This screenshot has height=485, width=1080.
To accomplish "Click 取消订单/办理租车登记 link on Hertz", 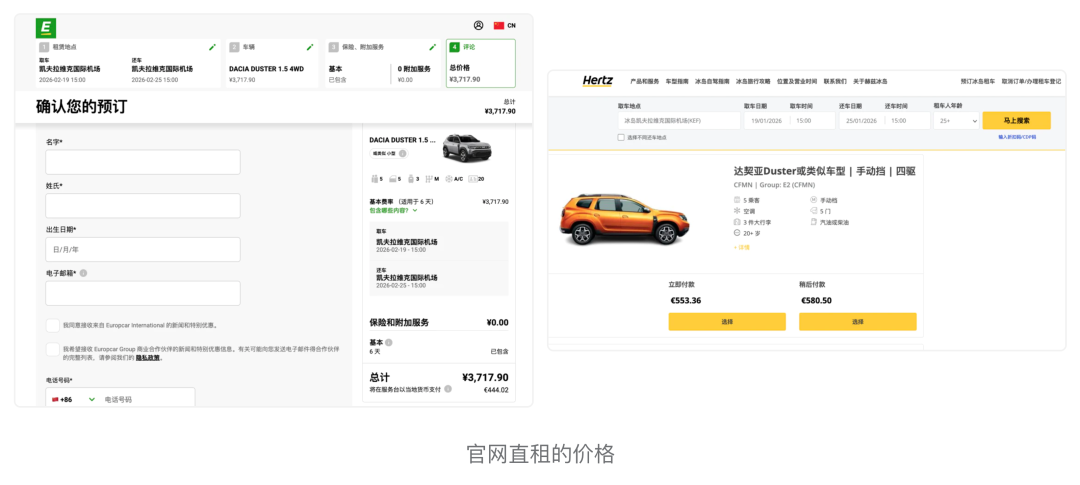I will (x=1031, y=81).
